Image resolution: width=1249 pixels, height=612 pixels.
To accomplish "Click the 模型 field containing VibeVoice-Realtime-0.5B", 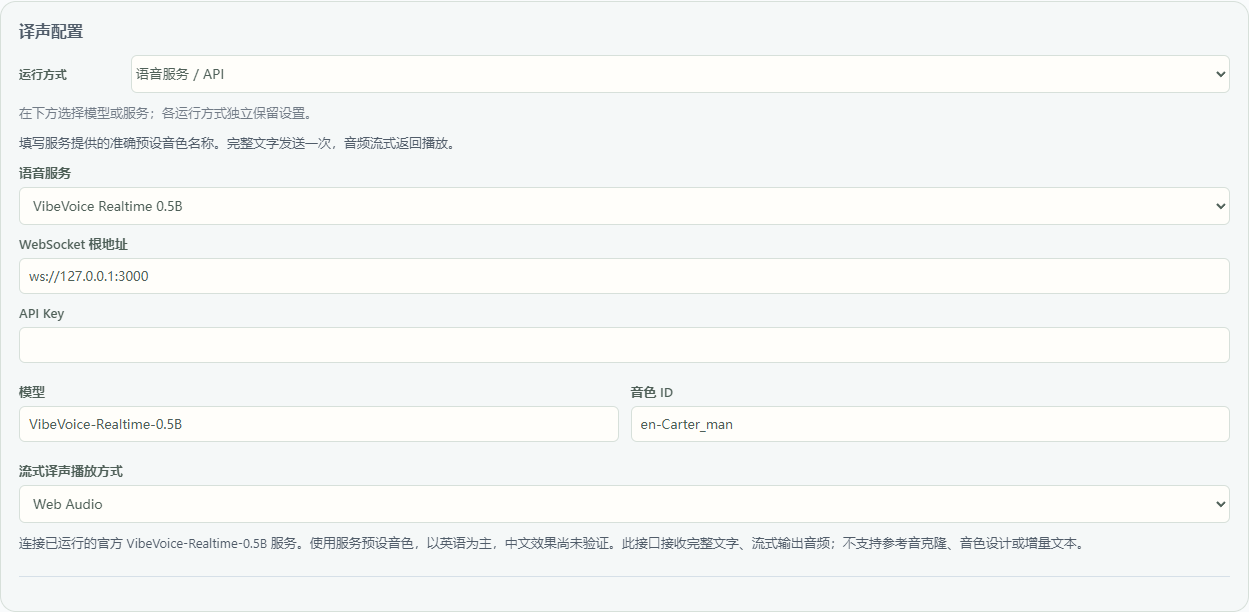I will pyautogui.click(x=319, y=424).
